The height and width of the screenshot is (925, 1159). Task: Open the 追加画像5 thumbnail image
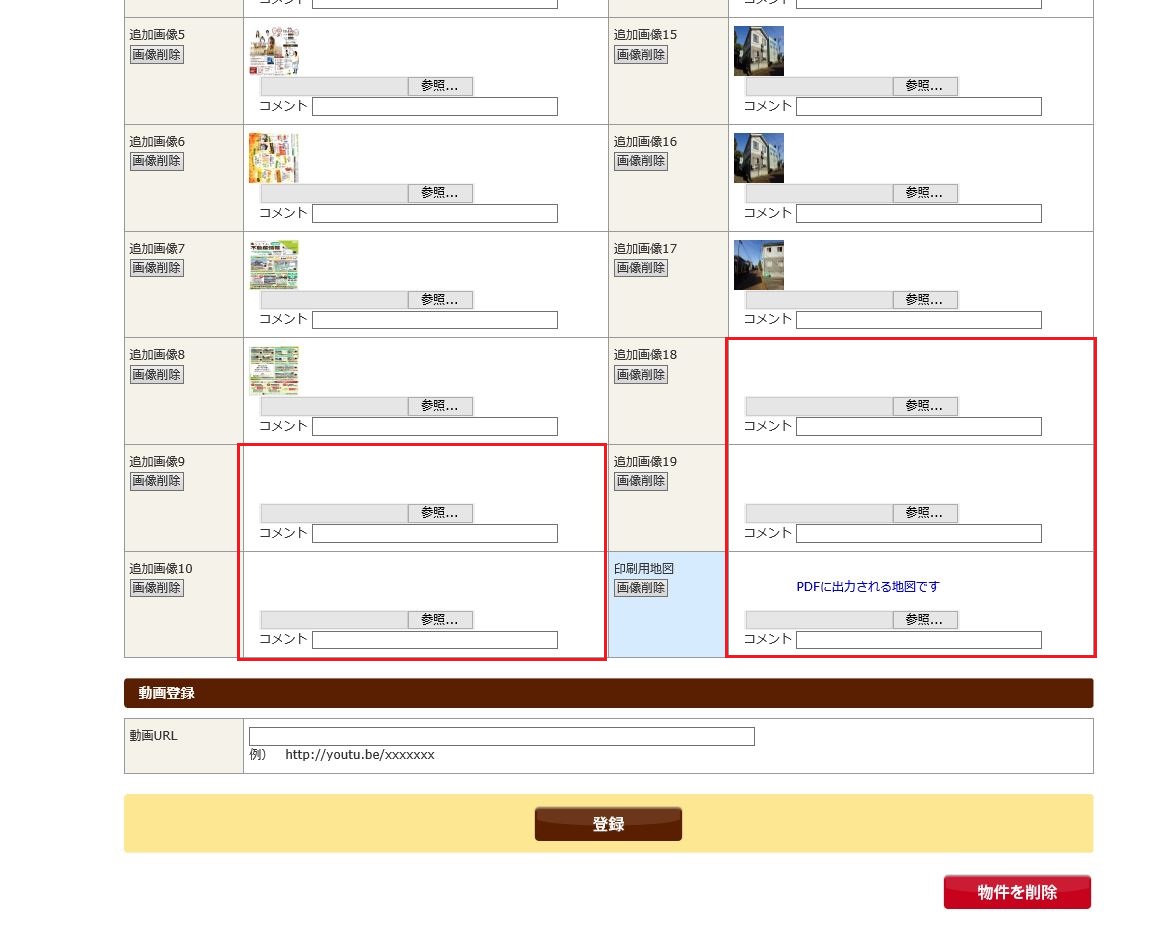click(274, 51)
